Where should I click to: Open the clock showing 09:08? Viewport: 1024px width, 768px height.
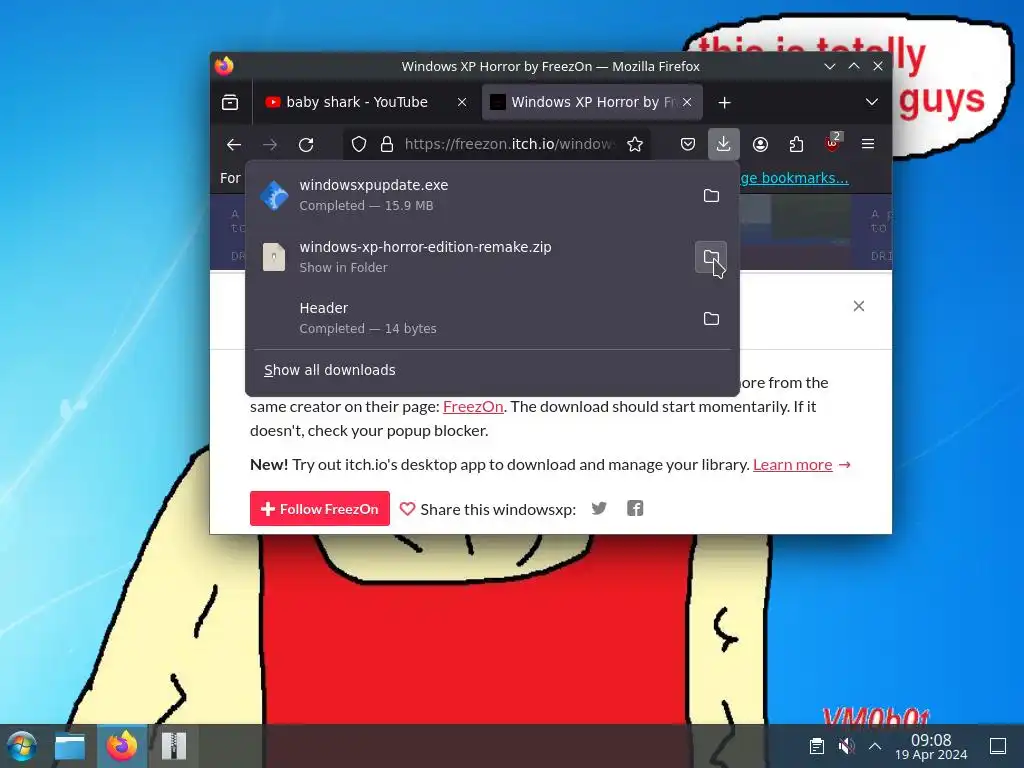(931, 746)
